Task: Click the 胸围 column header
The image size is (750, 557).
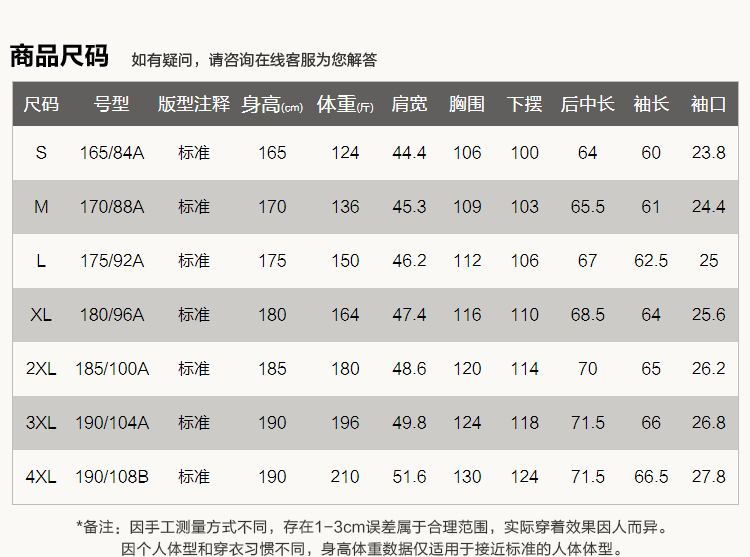Action: coord(467,104)
